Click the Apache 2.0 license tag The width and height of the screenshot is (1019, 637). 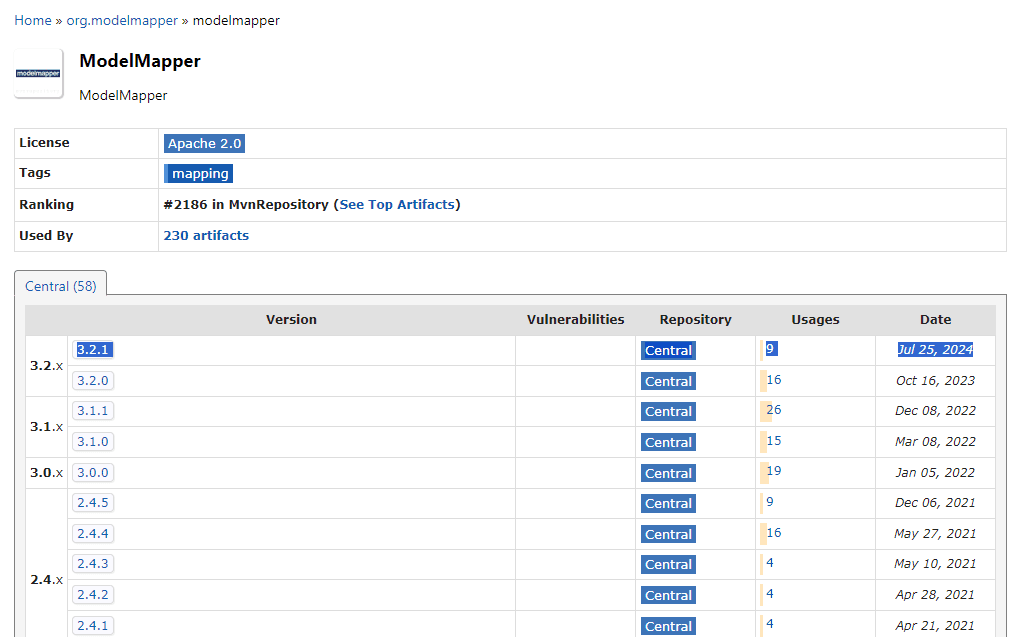204,144
